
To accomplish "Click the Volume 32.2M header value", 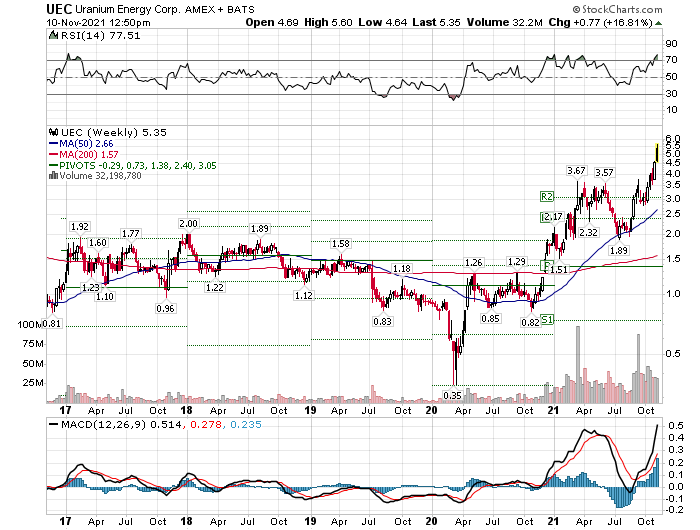I will 504,22.
